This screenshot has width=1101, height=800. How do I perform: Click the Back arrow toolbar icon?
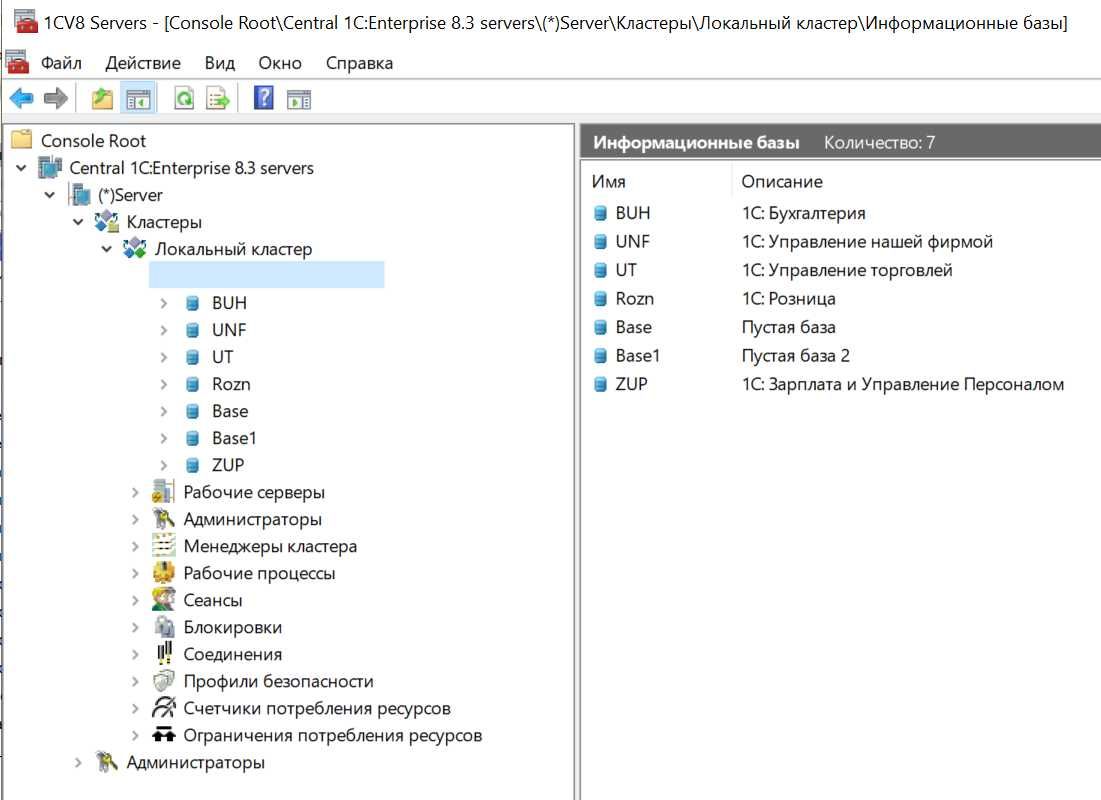click(x=22, y=98)
